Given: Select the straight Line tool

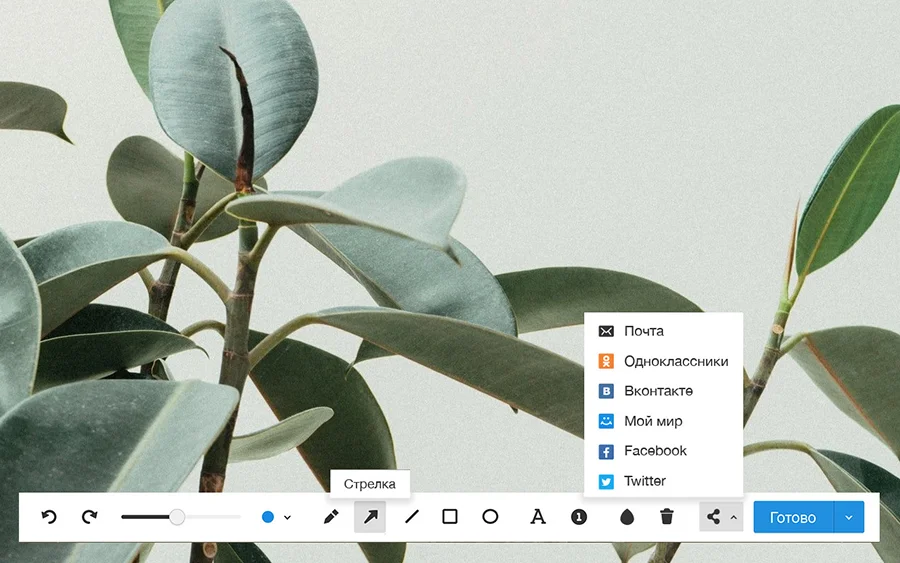Looking at the screenshot, I should click(x=411, y=517).
